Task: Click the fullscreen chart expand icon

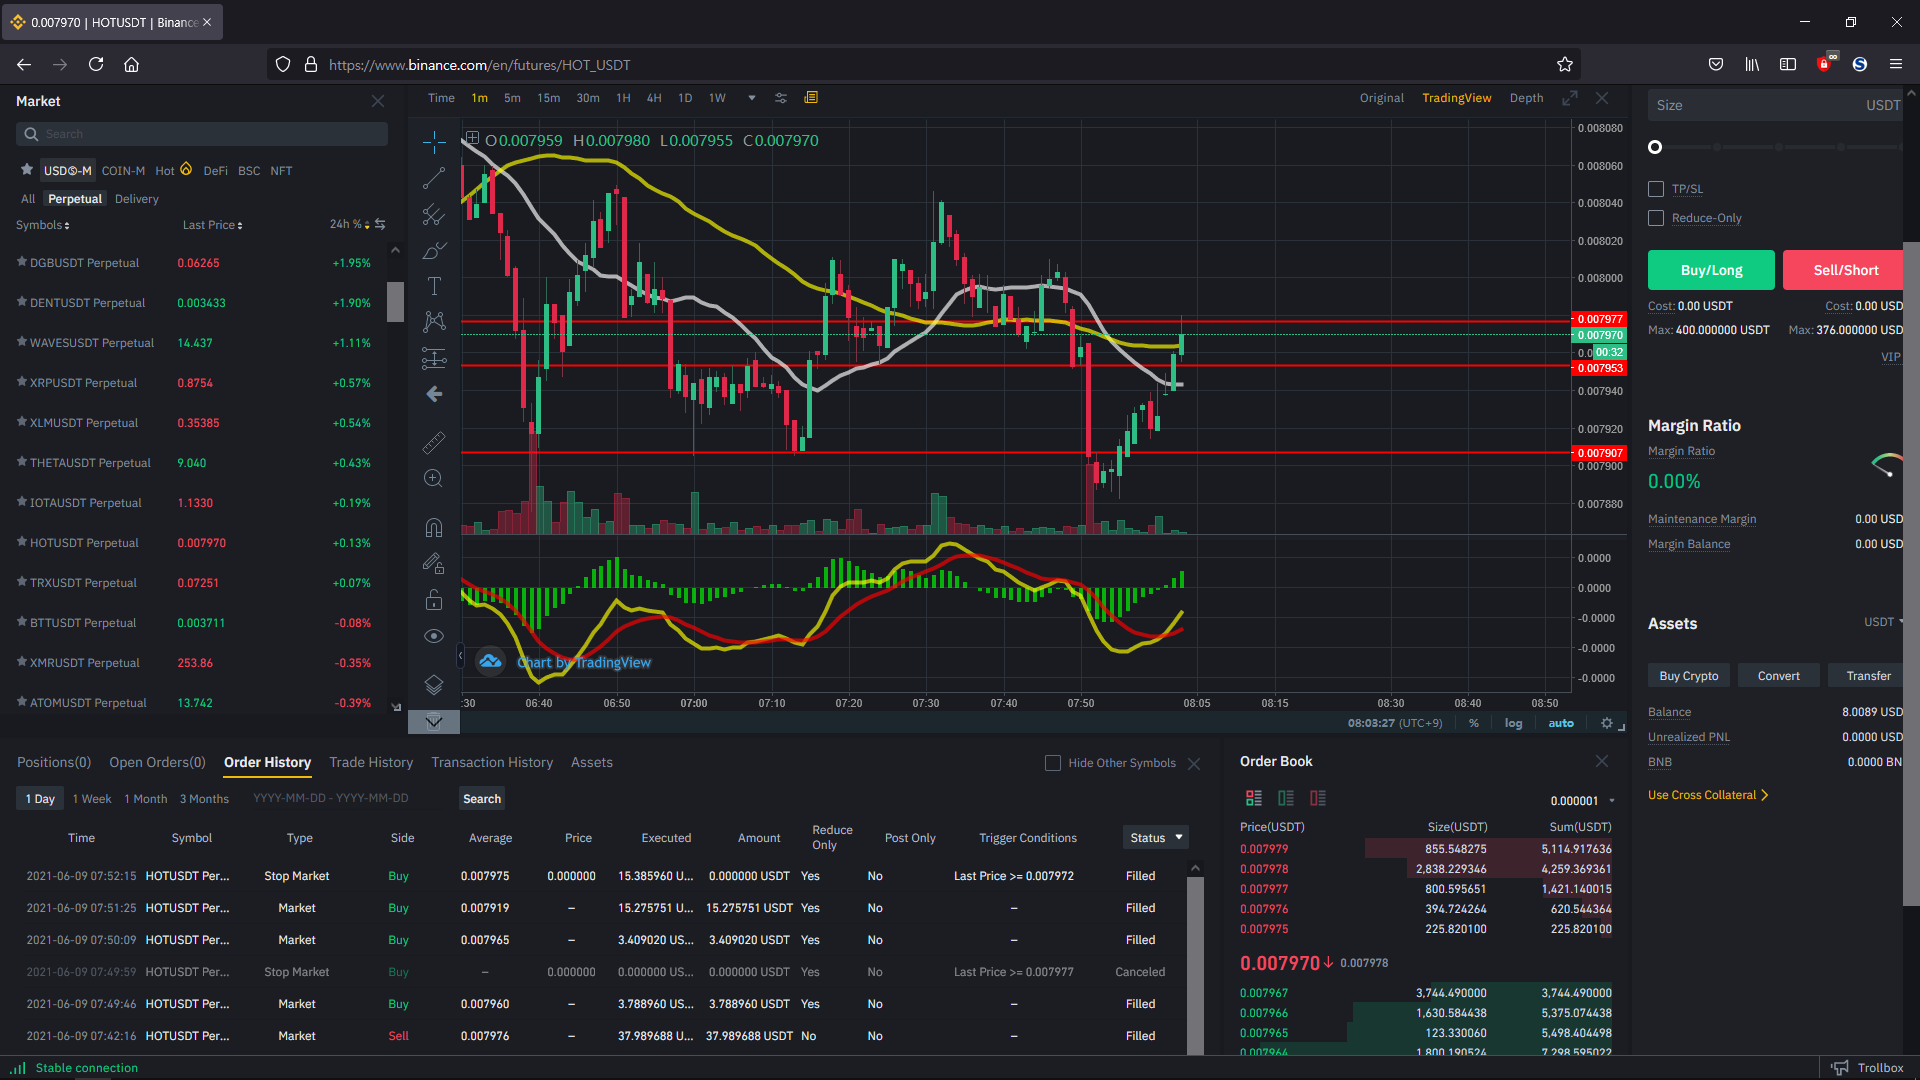Action: point(1570,98)
